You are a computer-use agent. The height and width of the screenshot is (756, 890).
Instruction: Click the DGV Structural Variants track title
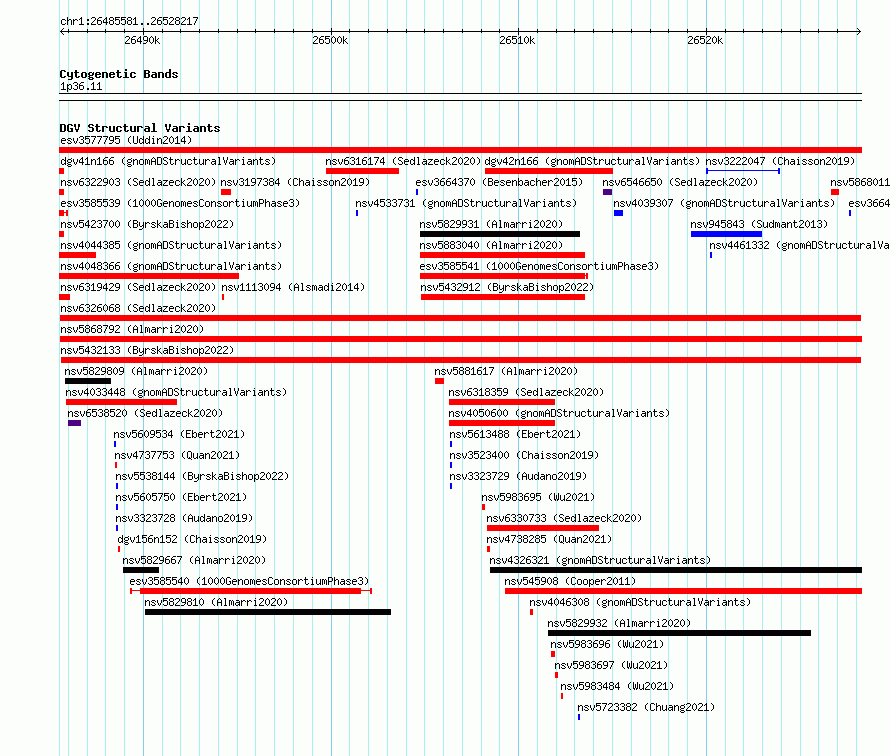(x=140, y=128)
